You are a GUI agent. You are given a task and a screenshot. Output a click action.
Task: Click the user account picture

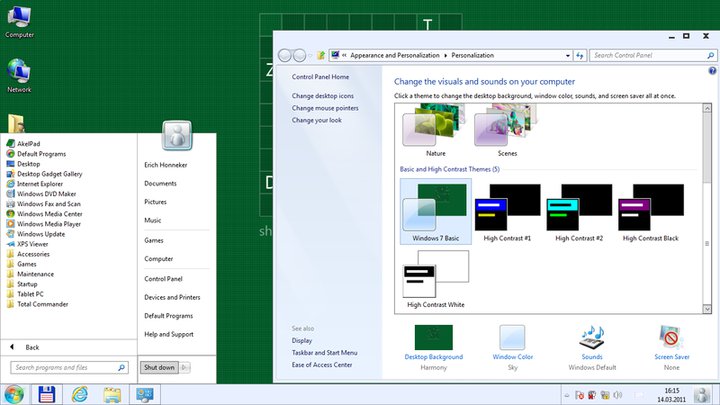177,135
